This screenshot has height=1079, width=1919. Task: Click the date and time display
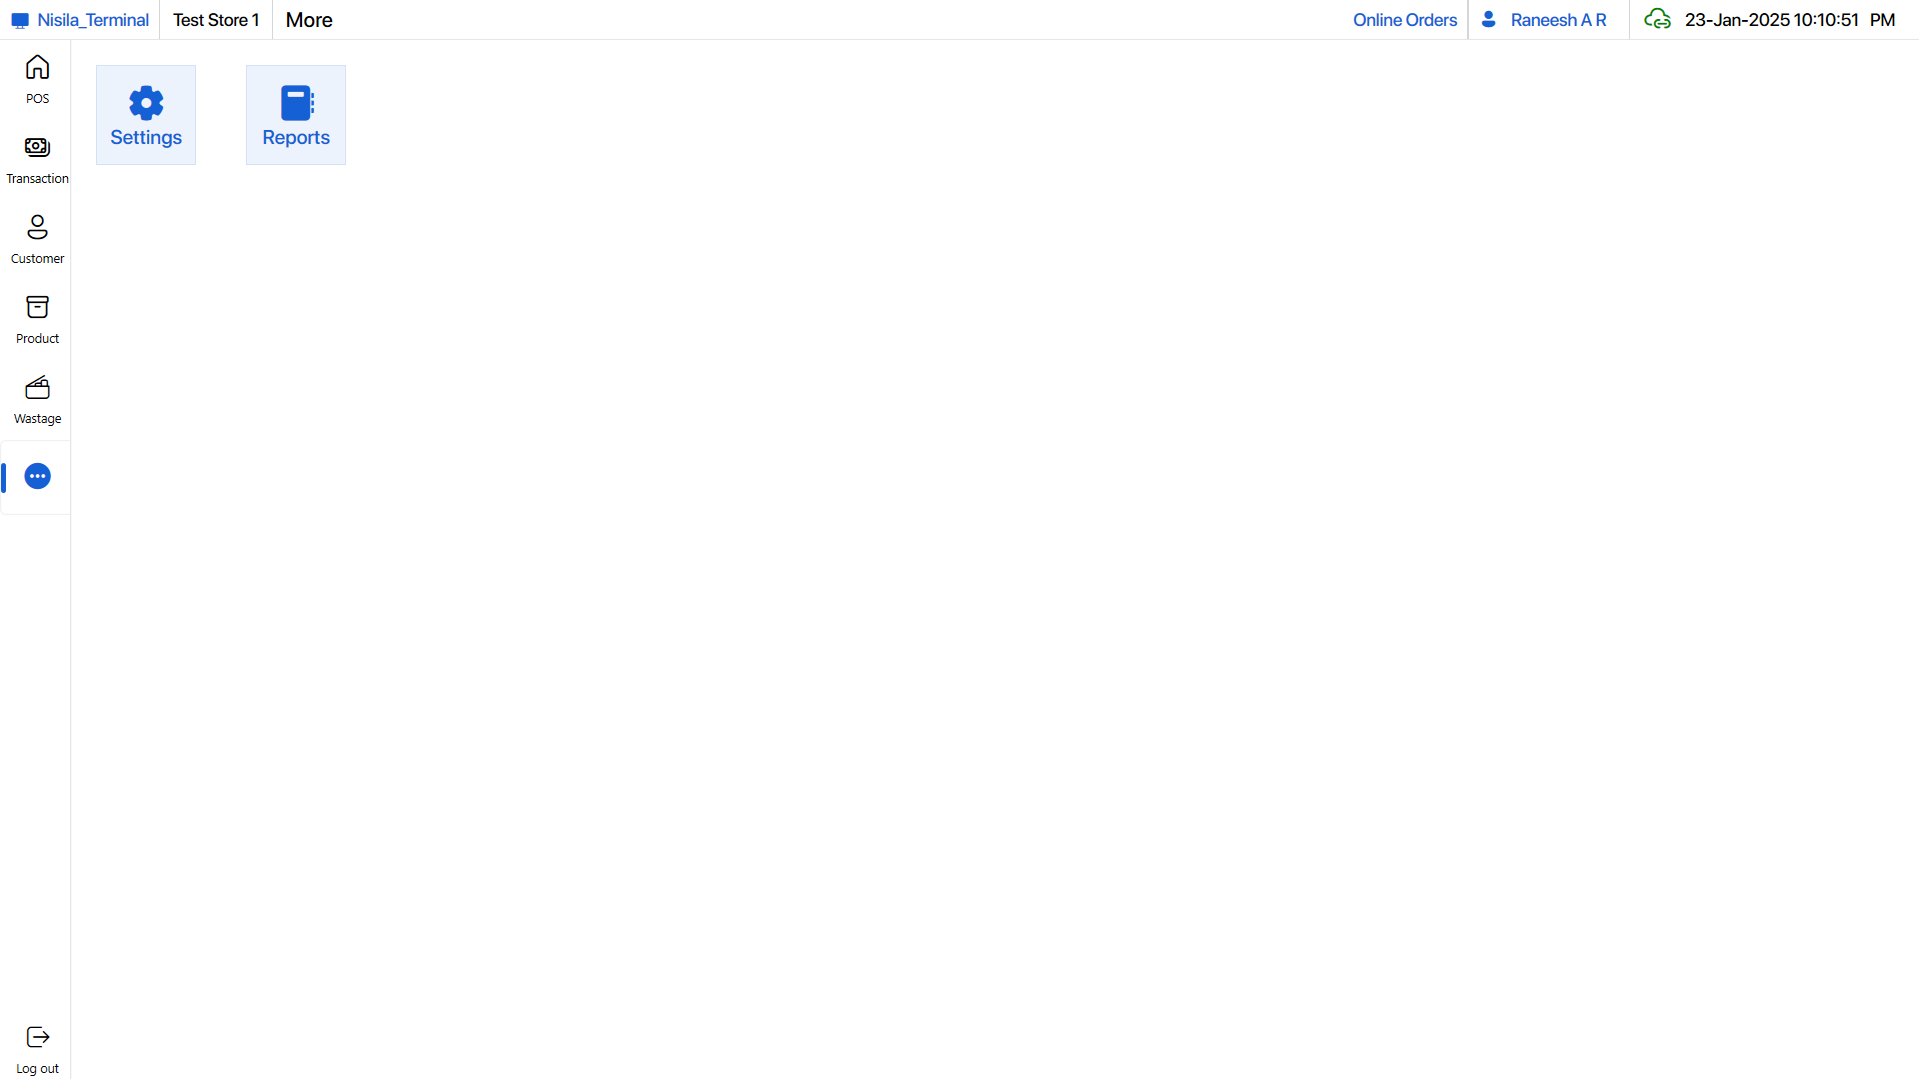[1789, 20]
